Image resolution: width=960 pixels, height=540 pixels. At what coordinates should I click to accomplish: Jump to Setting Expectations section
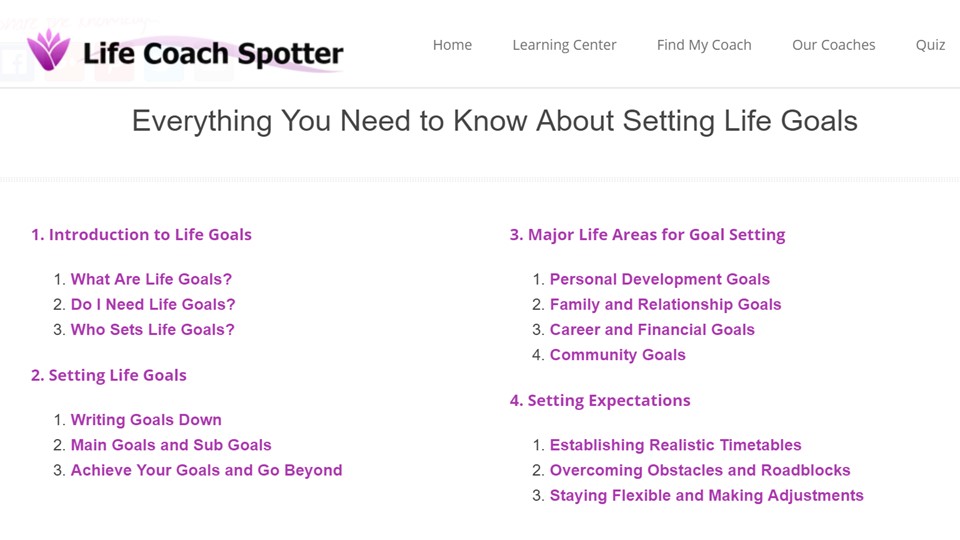(600, 400)
